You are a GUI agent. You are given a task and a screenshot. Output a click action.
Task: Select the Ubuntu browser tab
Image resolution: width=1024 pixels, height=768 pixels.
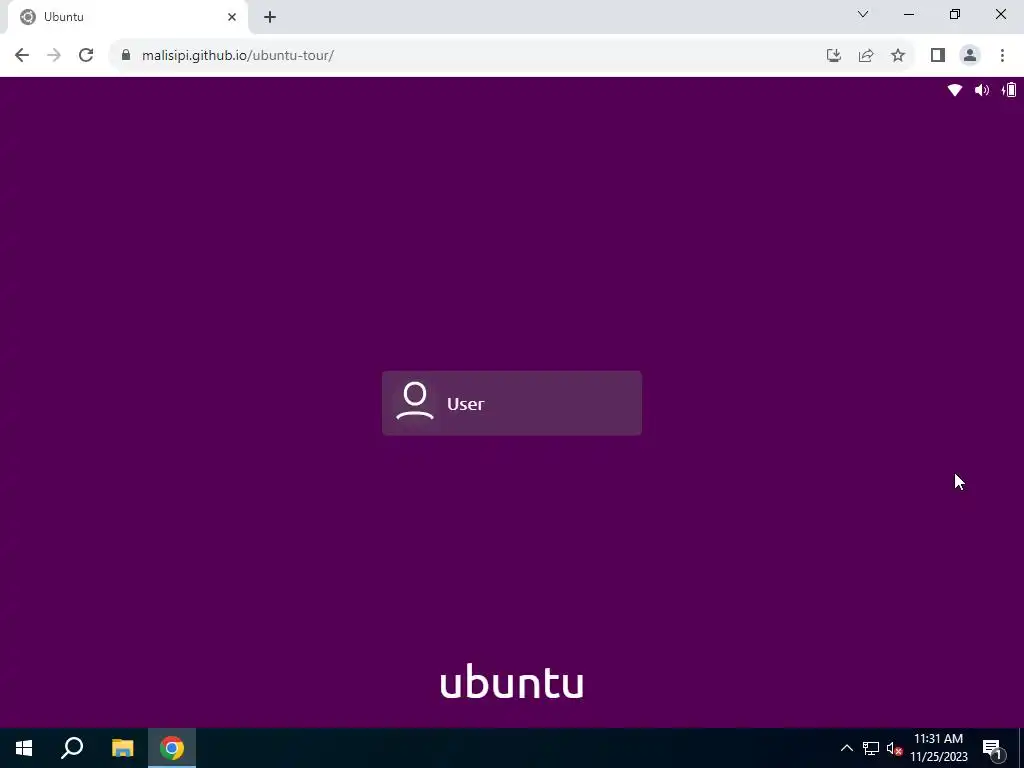click(x=127, y=17)
